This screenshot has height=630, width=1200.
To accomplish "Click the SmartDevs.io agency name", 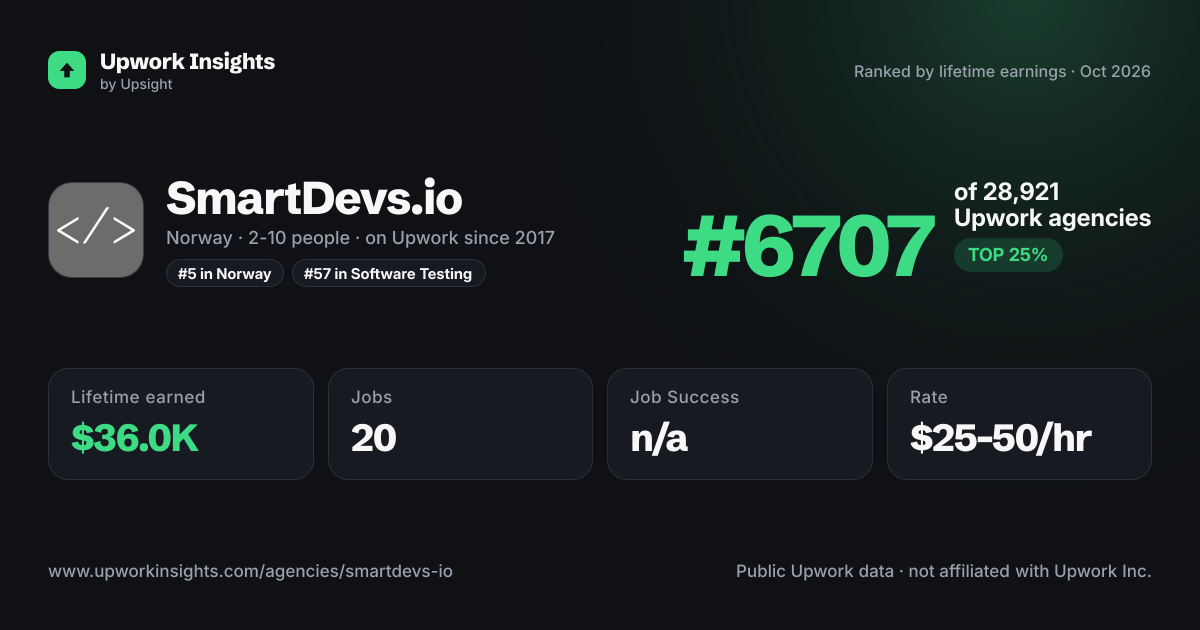I will point(314,199).
